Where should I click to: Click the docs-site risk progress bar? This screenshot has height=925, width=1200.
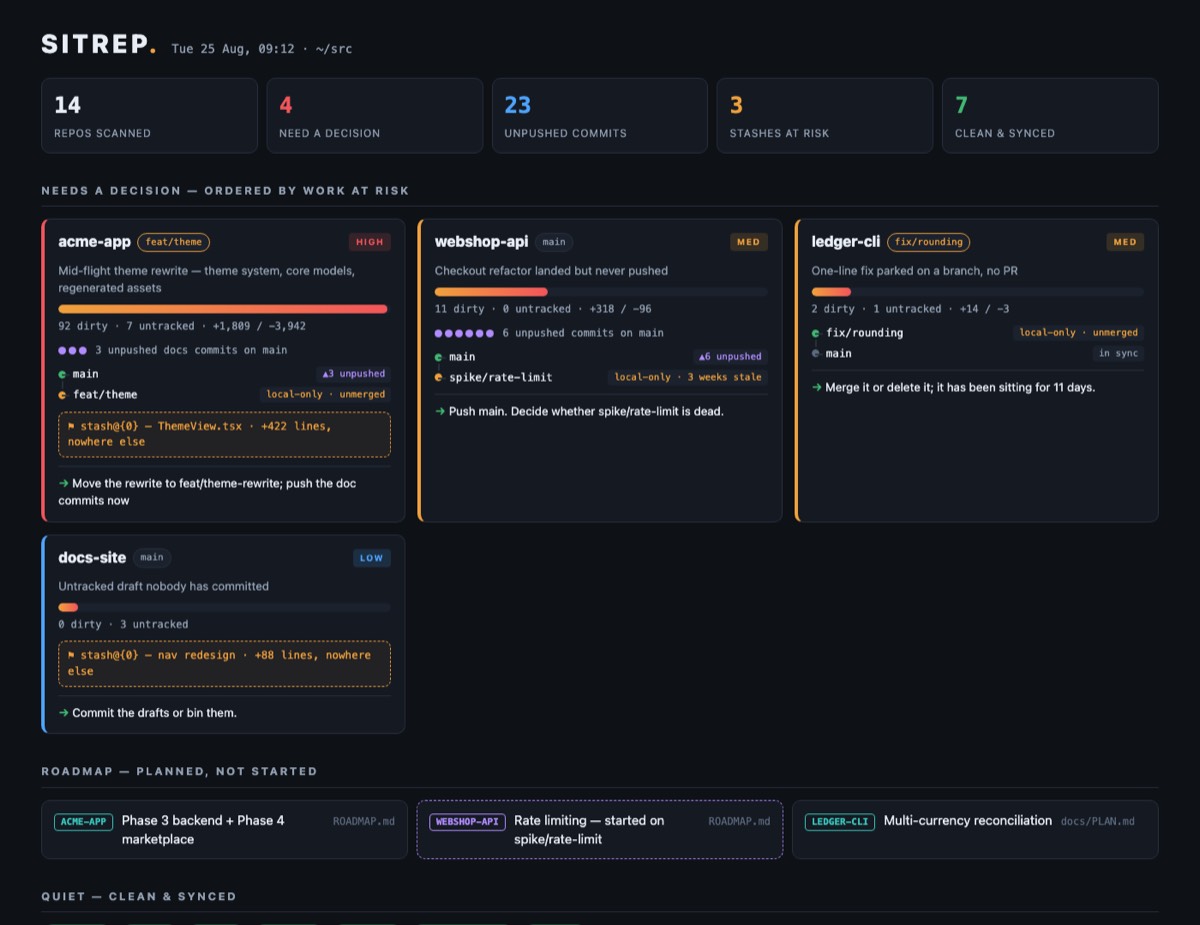coord(224,607)
